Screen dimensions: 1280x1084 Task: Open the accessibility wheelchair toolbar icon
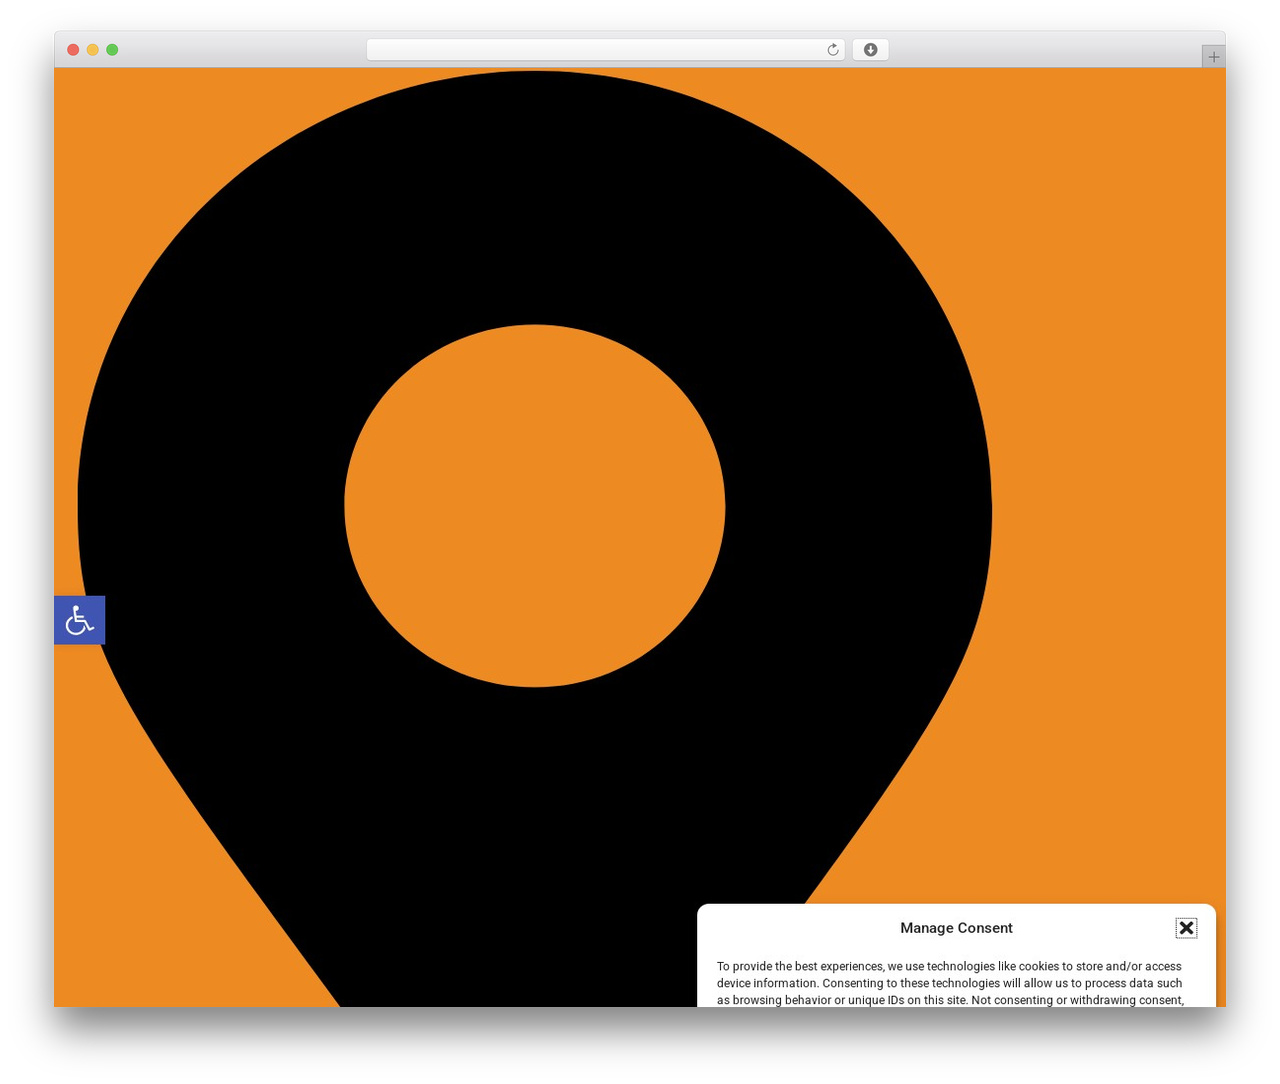click(x=79, y=620)
